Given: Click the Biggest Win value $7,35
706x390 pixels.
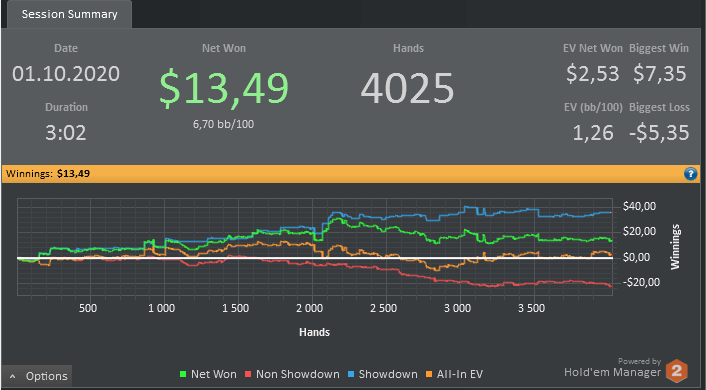Looking at the screenshot, I should coord(660,74).
